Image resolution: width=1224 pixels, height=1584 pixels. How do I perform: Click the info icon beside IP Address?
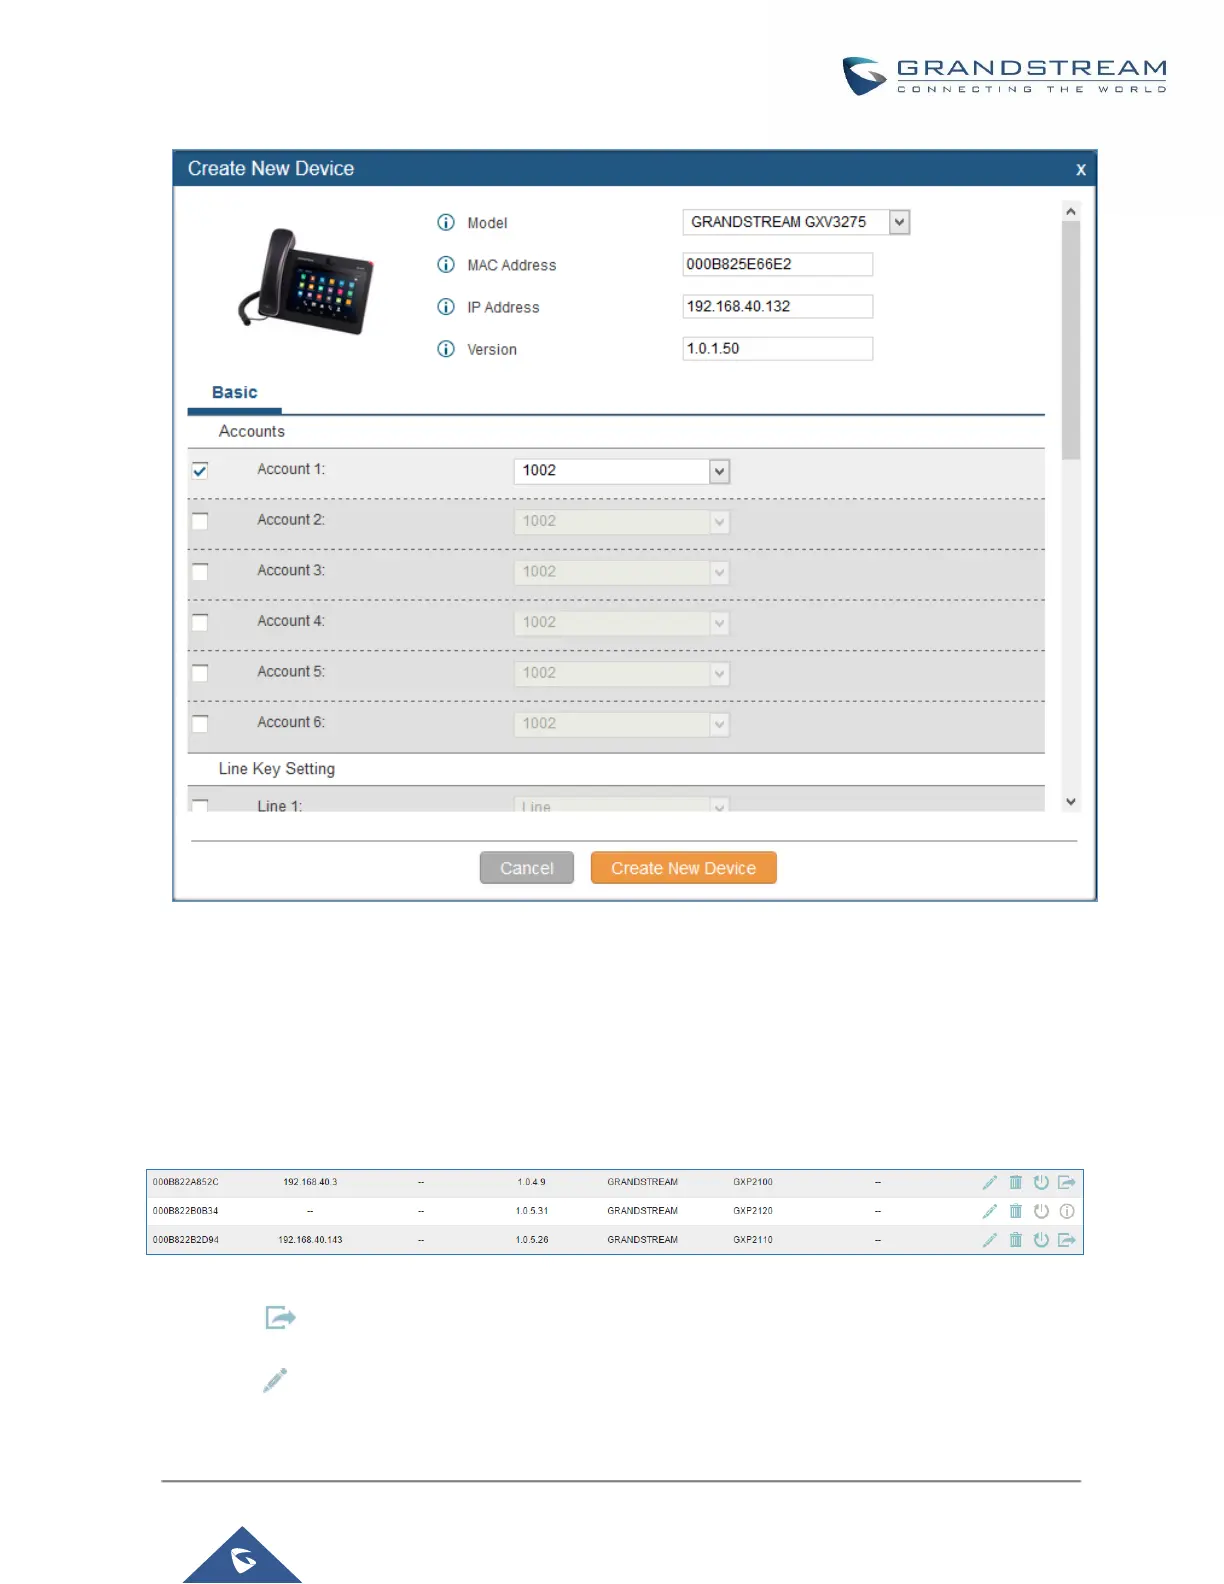(446, 306)
